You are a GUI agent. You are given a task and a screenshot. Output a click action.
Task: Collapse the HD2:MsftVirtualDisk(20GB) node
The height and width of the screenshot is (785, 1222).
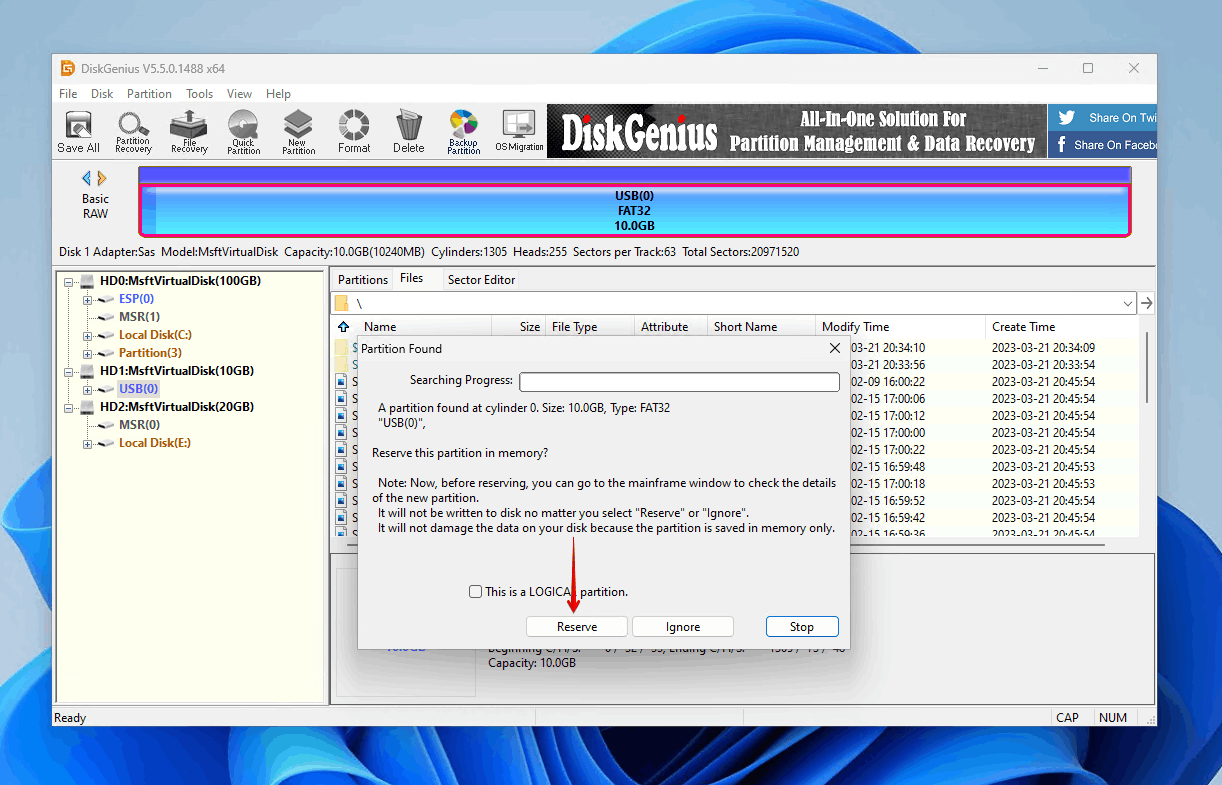tap(69, 408)
